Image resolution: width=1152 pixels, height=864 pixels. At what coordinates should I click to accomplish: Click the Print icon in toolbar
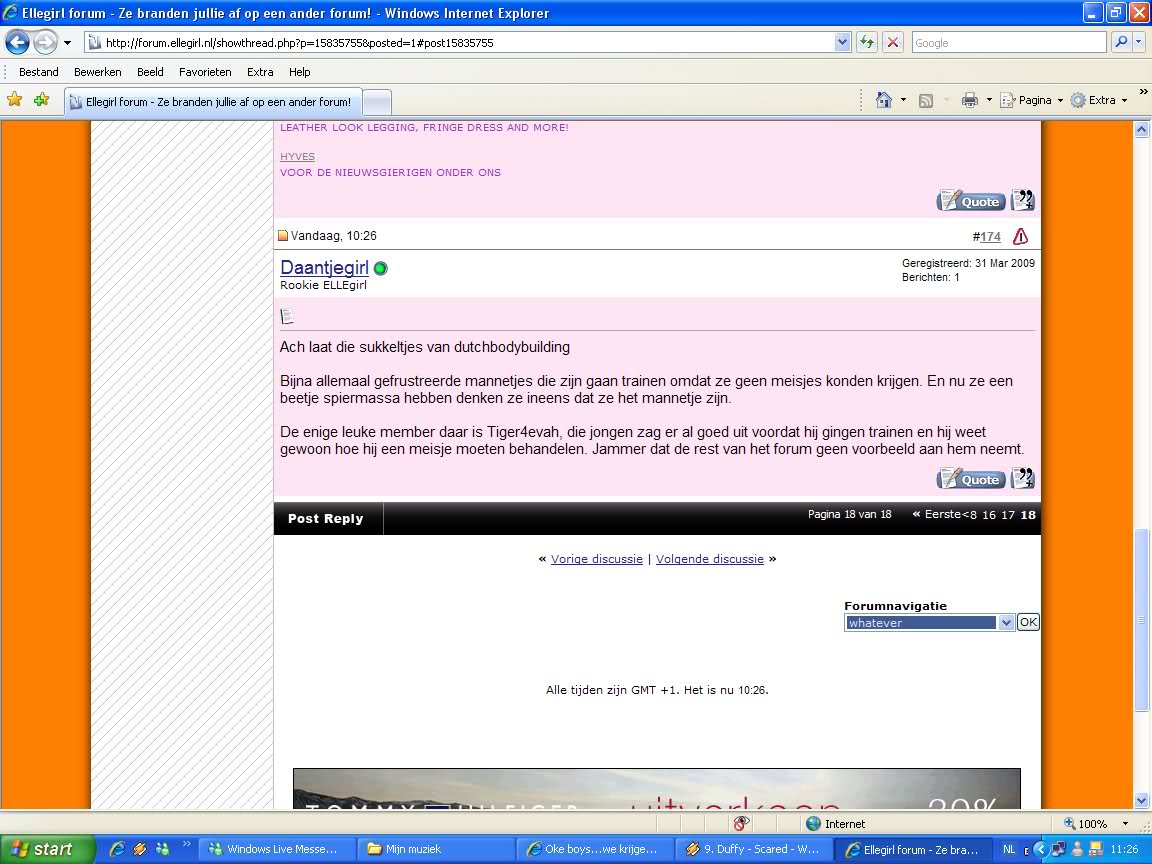click(969, 100)
